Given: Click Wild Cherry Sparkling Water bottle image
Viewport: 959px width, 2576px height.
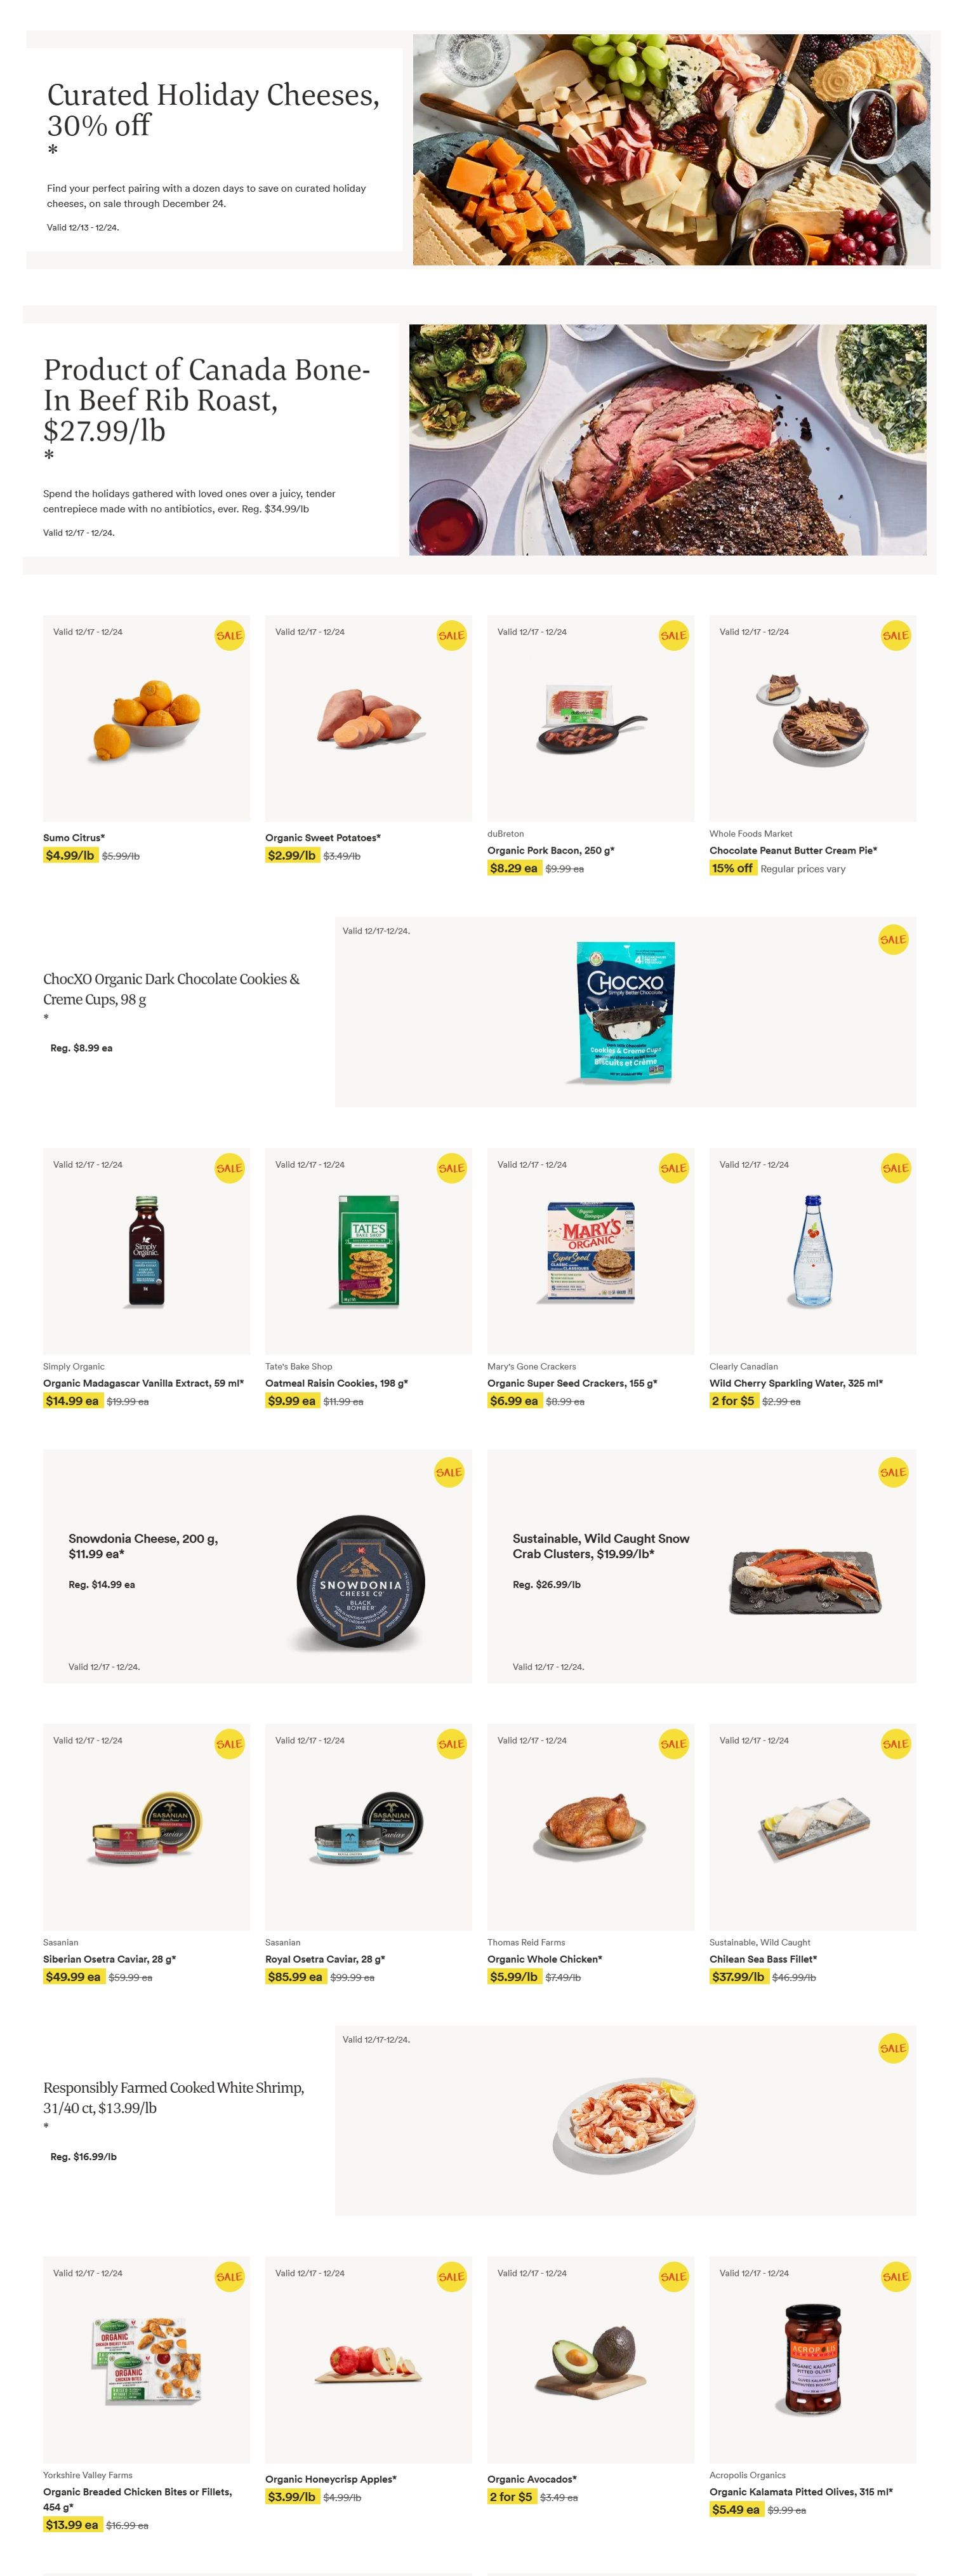Looking at the screenshot, I should [x=812, y=1250].
